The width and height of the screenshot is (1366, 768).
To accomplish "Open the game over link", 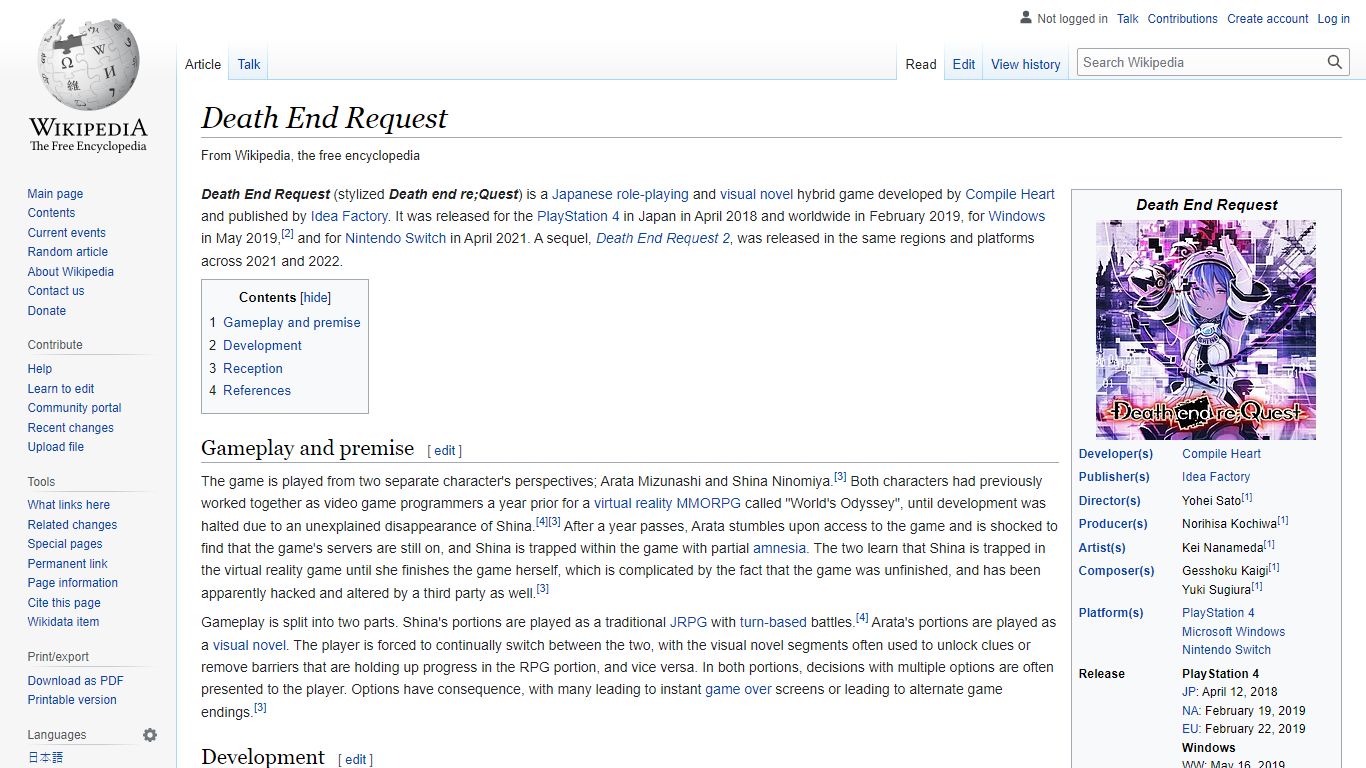I will coord(738,690).
